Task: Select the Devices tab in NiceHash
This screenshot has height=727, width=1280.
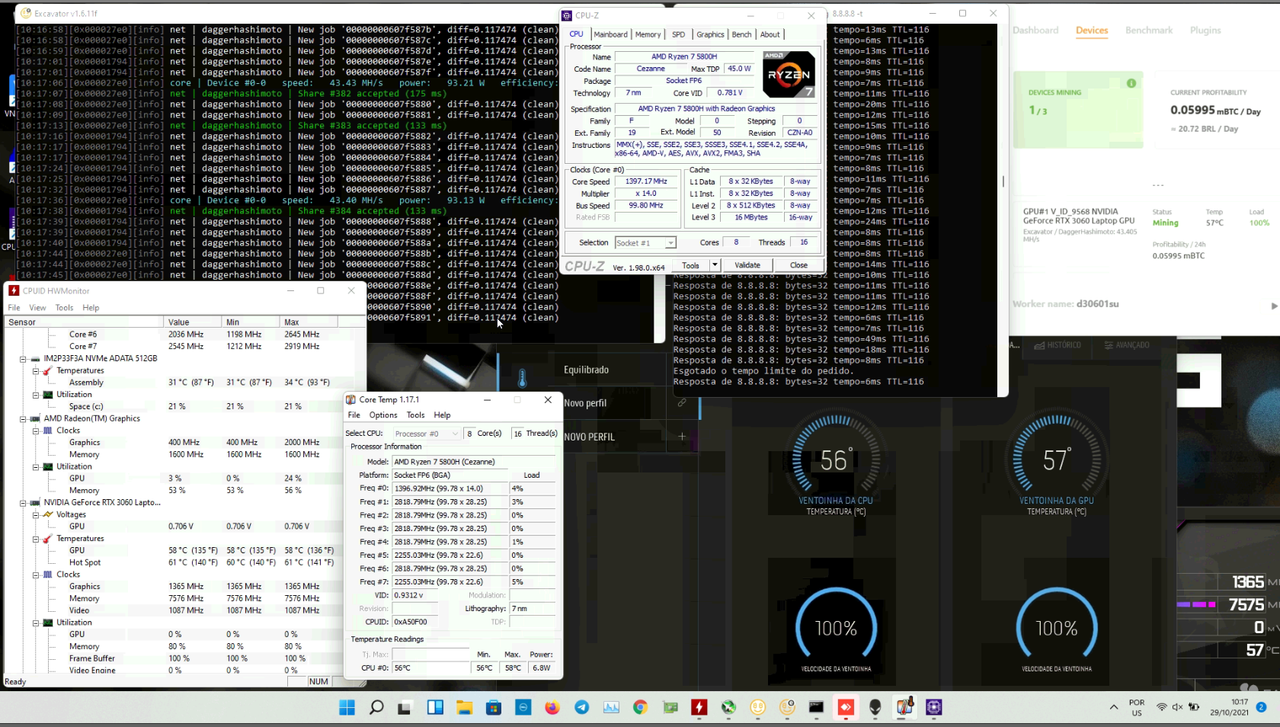Action: click(1091, 30)
